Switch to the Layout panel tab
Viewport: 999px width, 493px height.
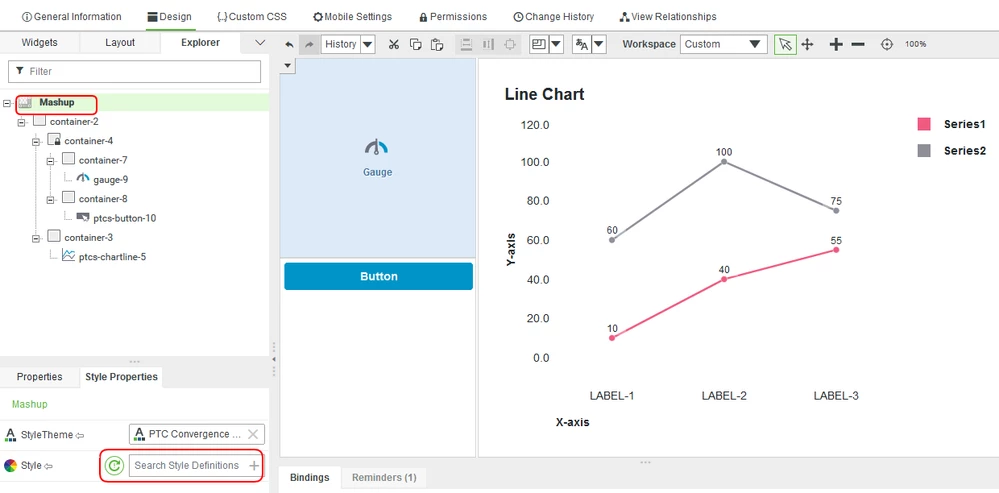(x=120, y=43)
